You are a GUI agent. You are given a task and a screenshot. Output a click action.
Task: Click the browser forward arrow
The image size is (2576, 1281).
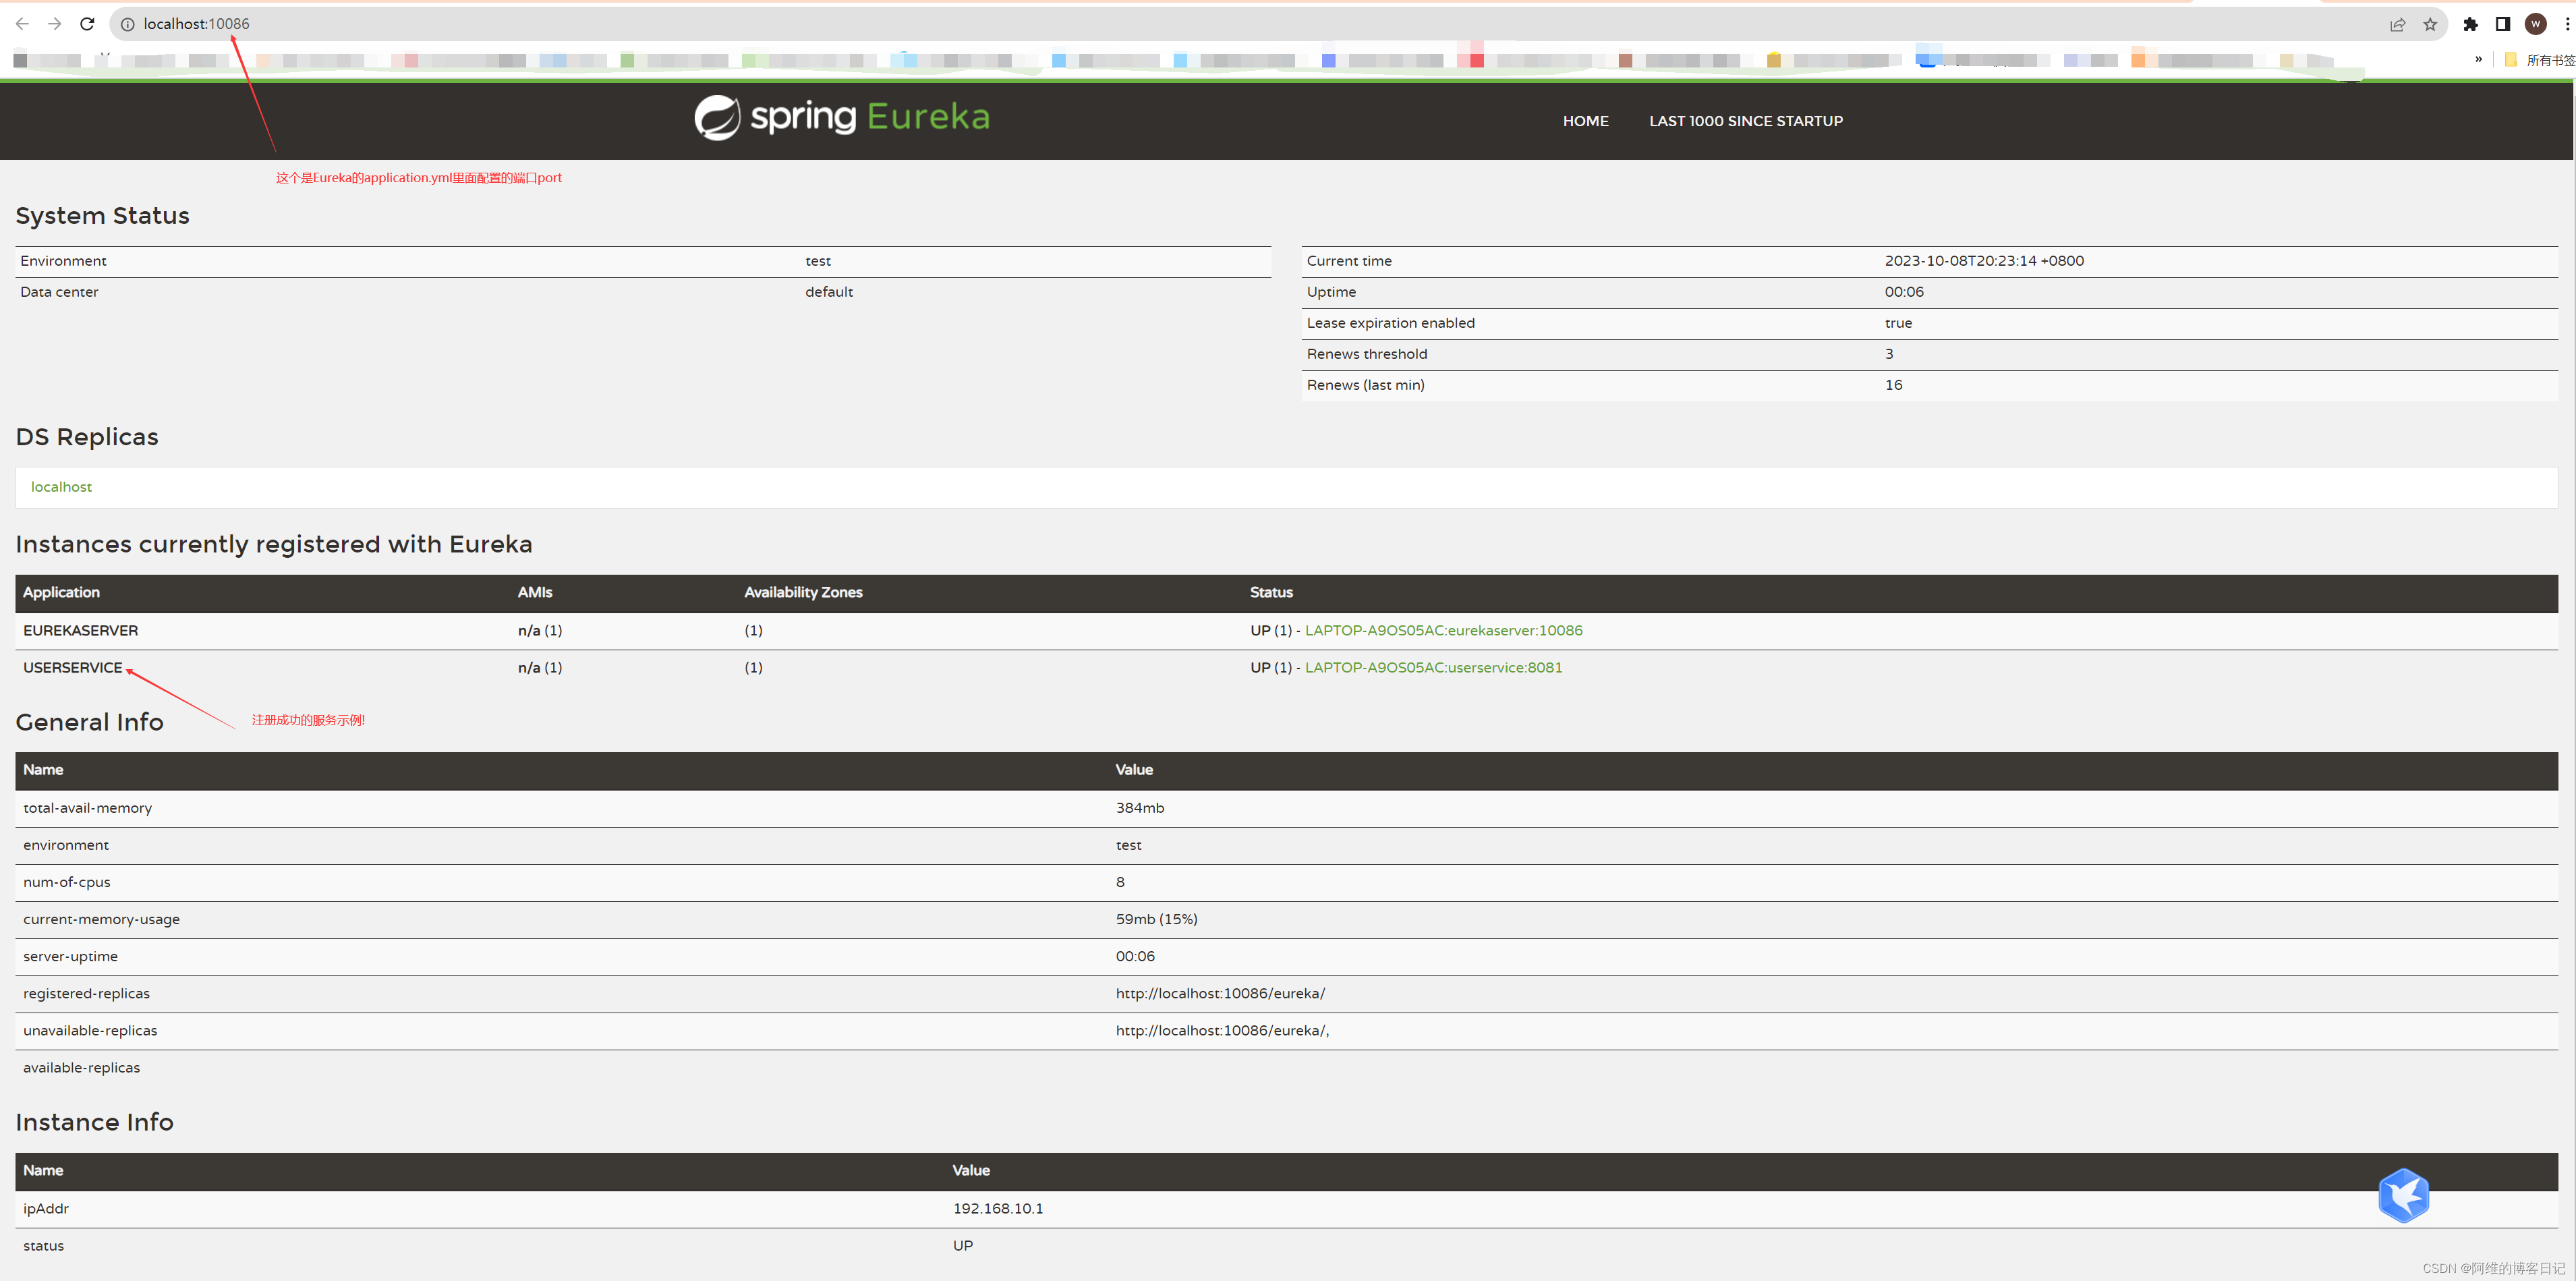[55, 24]
